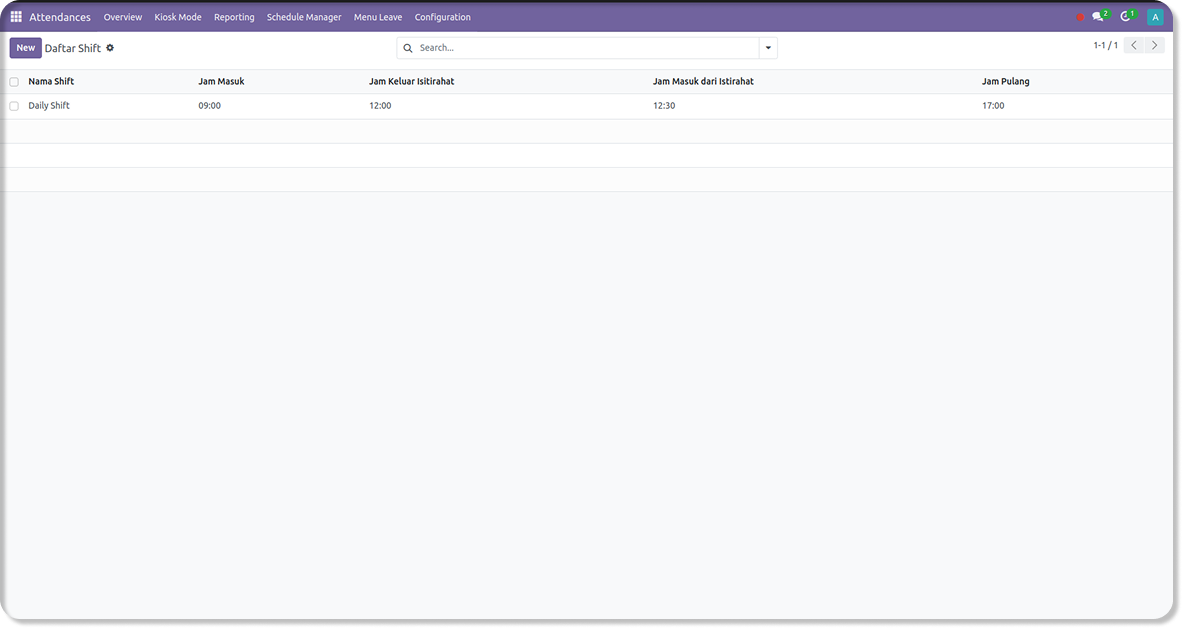Open the activities clock icon with badge 1
Screen dimensions: 1183x628
click(x=1126, y=17)
